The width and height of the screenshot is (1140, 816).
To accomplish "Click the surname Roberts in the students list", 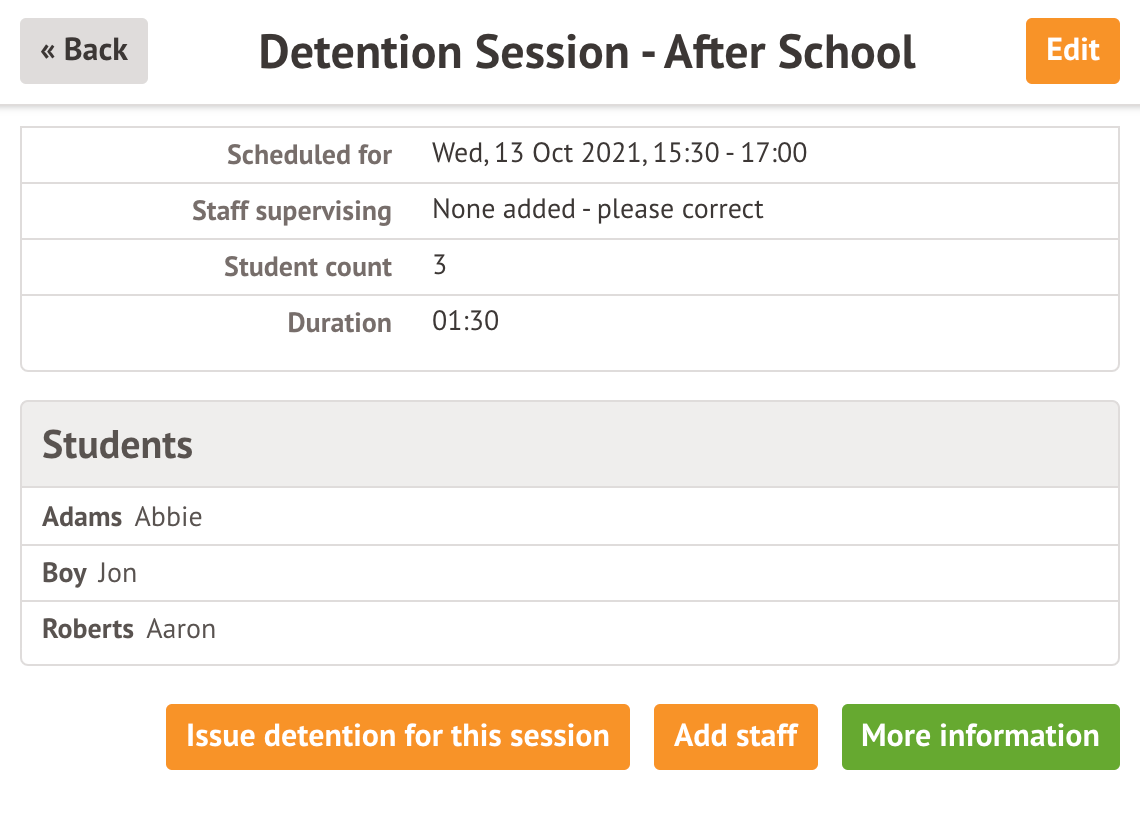I will pos(88,629).
